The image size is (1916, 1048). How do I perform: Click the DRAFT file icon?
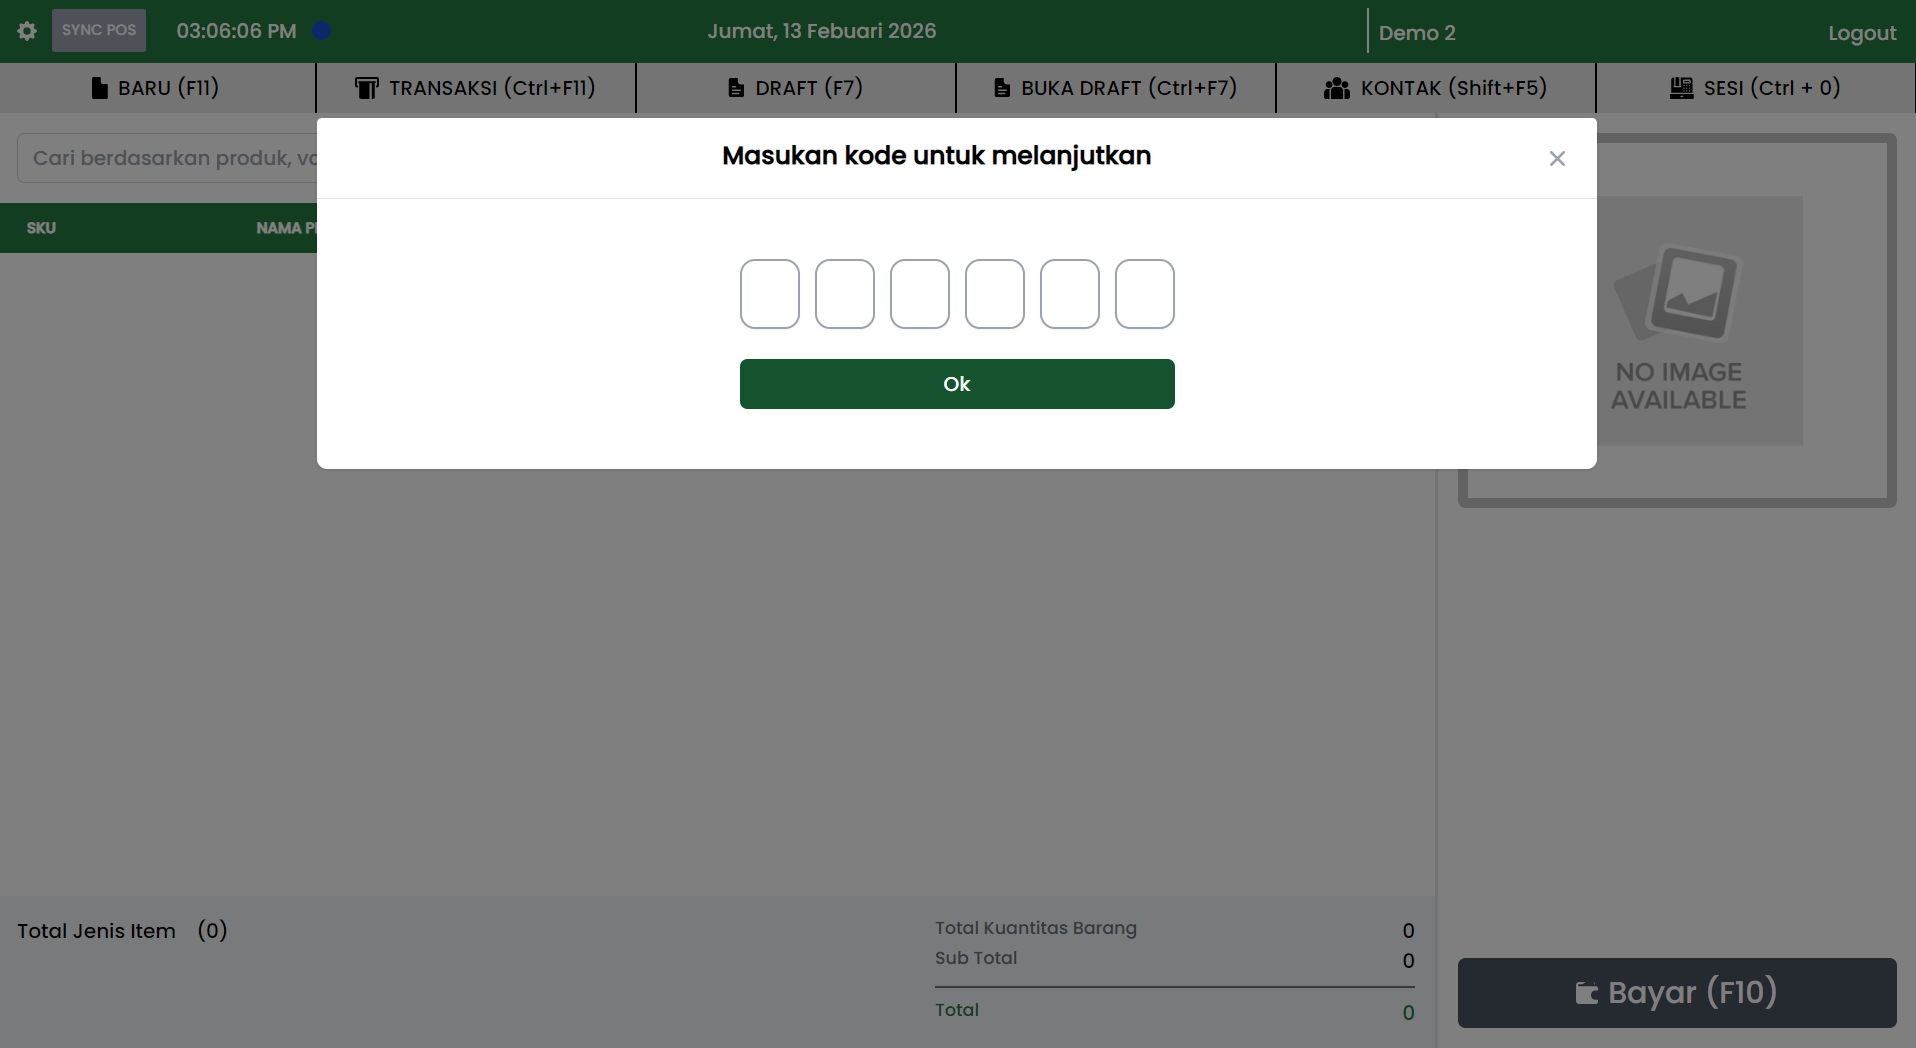(736, 88)
